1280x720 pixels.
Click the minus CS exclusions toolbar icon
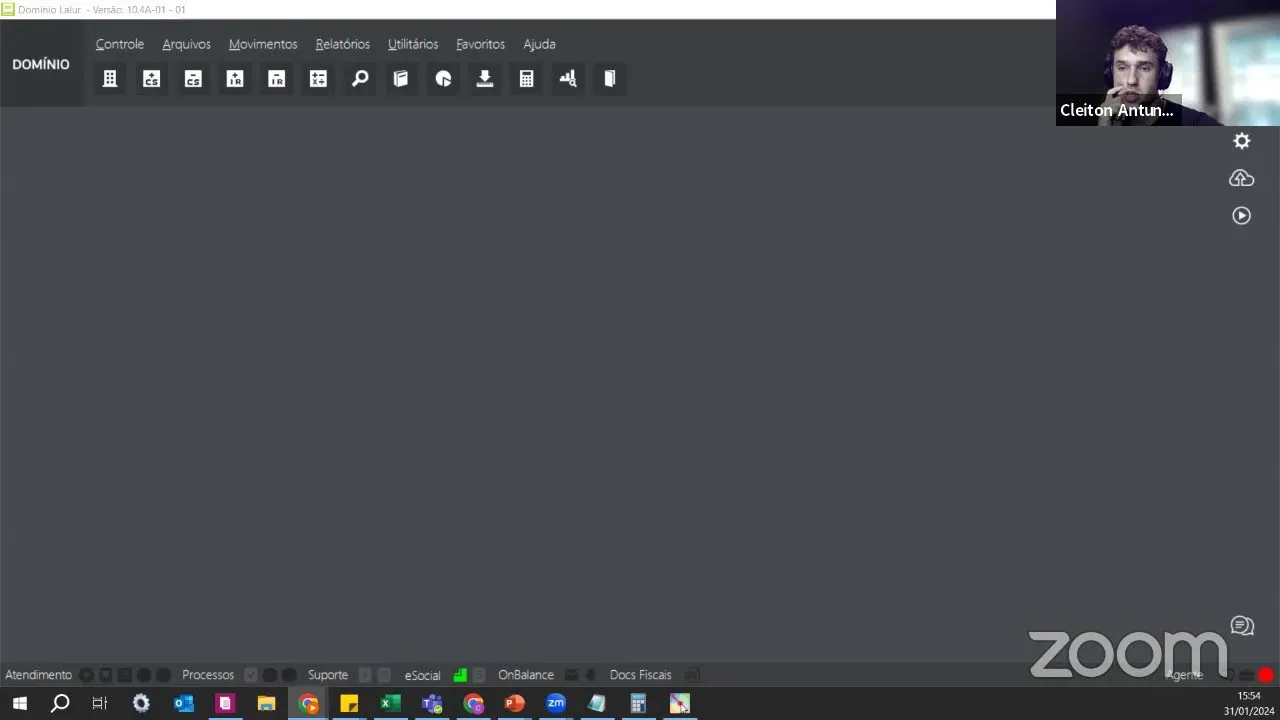[x=193, y=79]
